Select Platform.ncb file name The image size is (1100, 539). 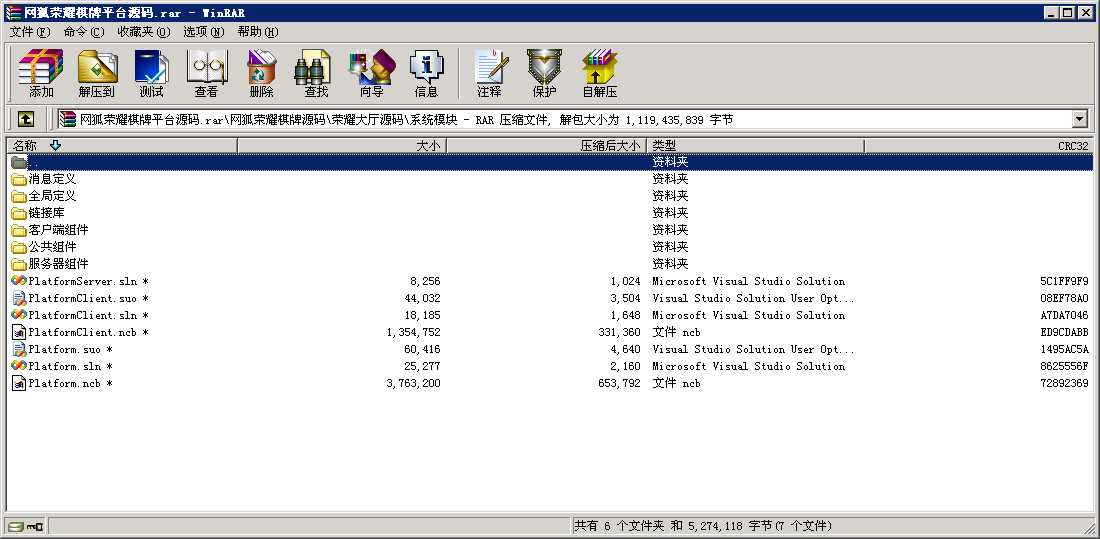click(x=70, y=383)
